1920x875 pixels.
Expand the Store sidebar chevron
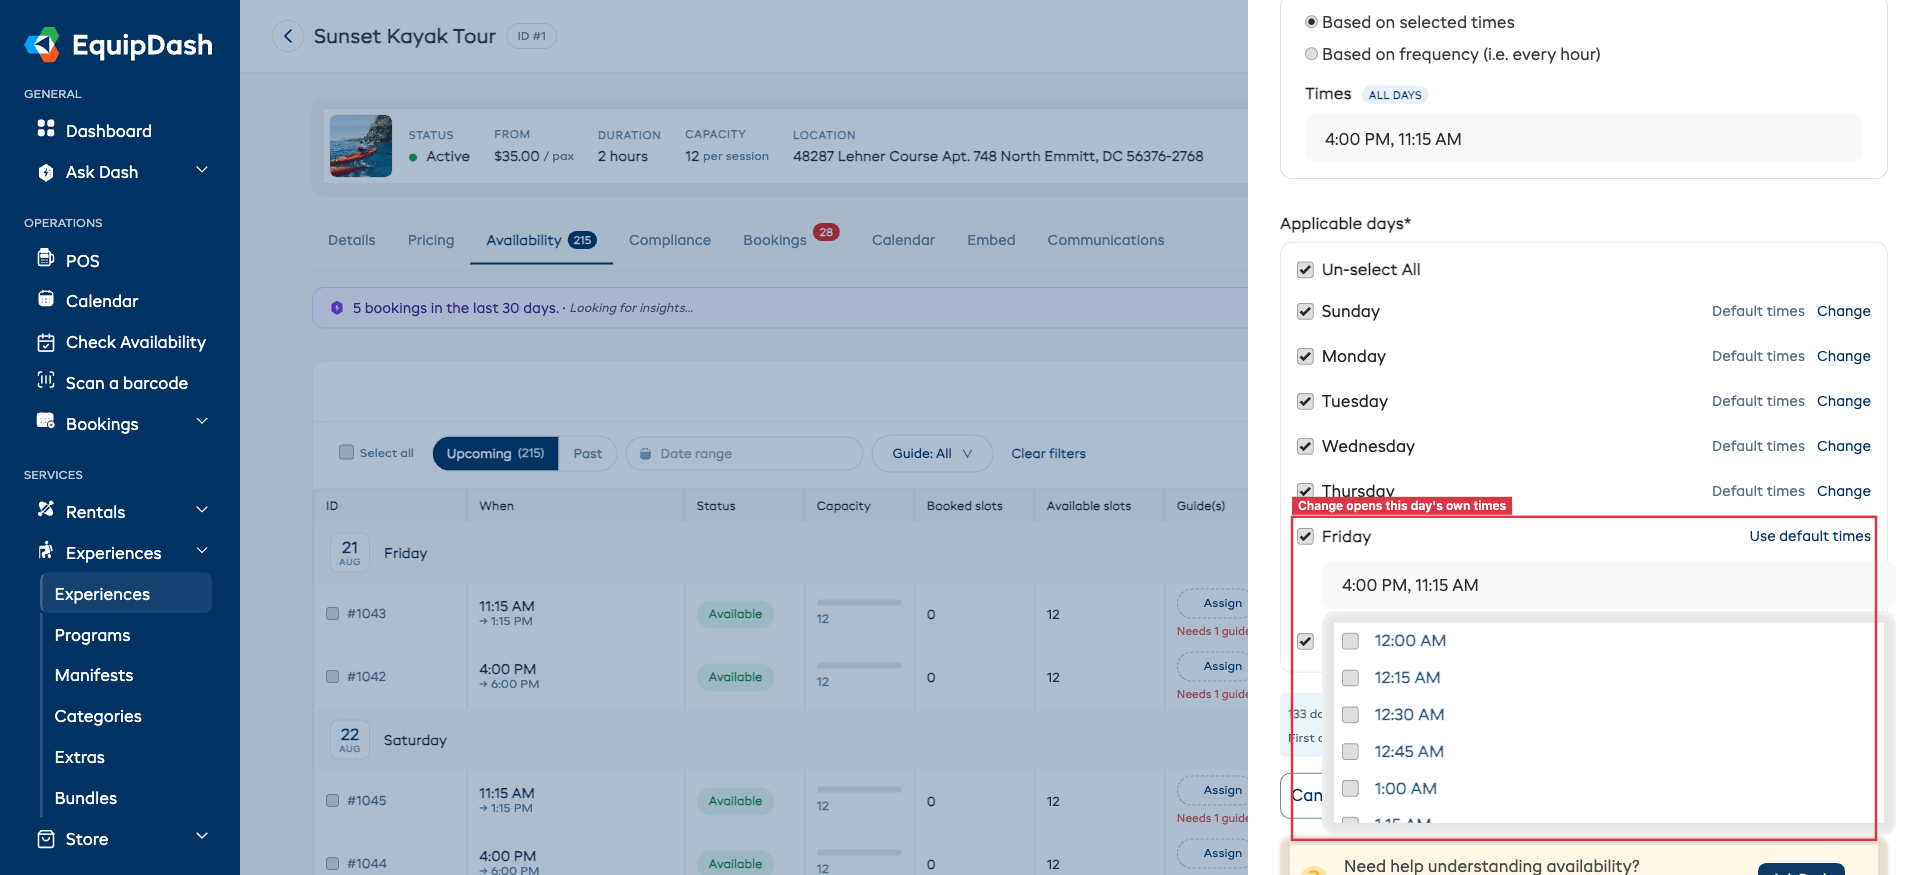coord(202,836)
